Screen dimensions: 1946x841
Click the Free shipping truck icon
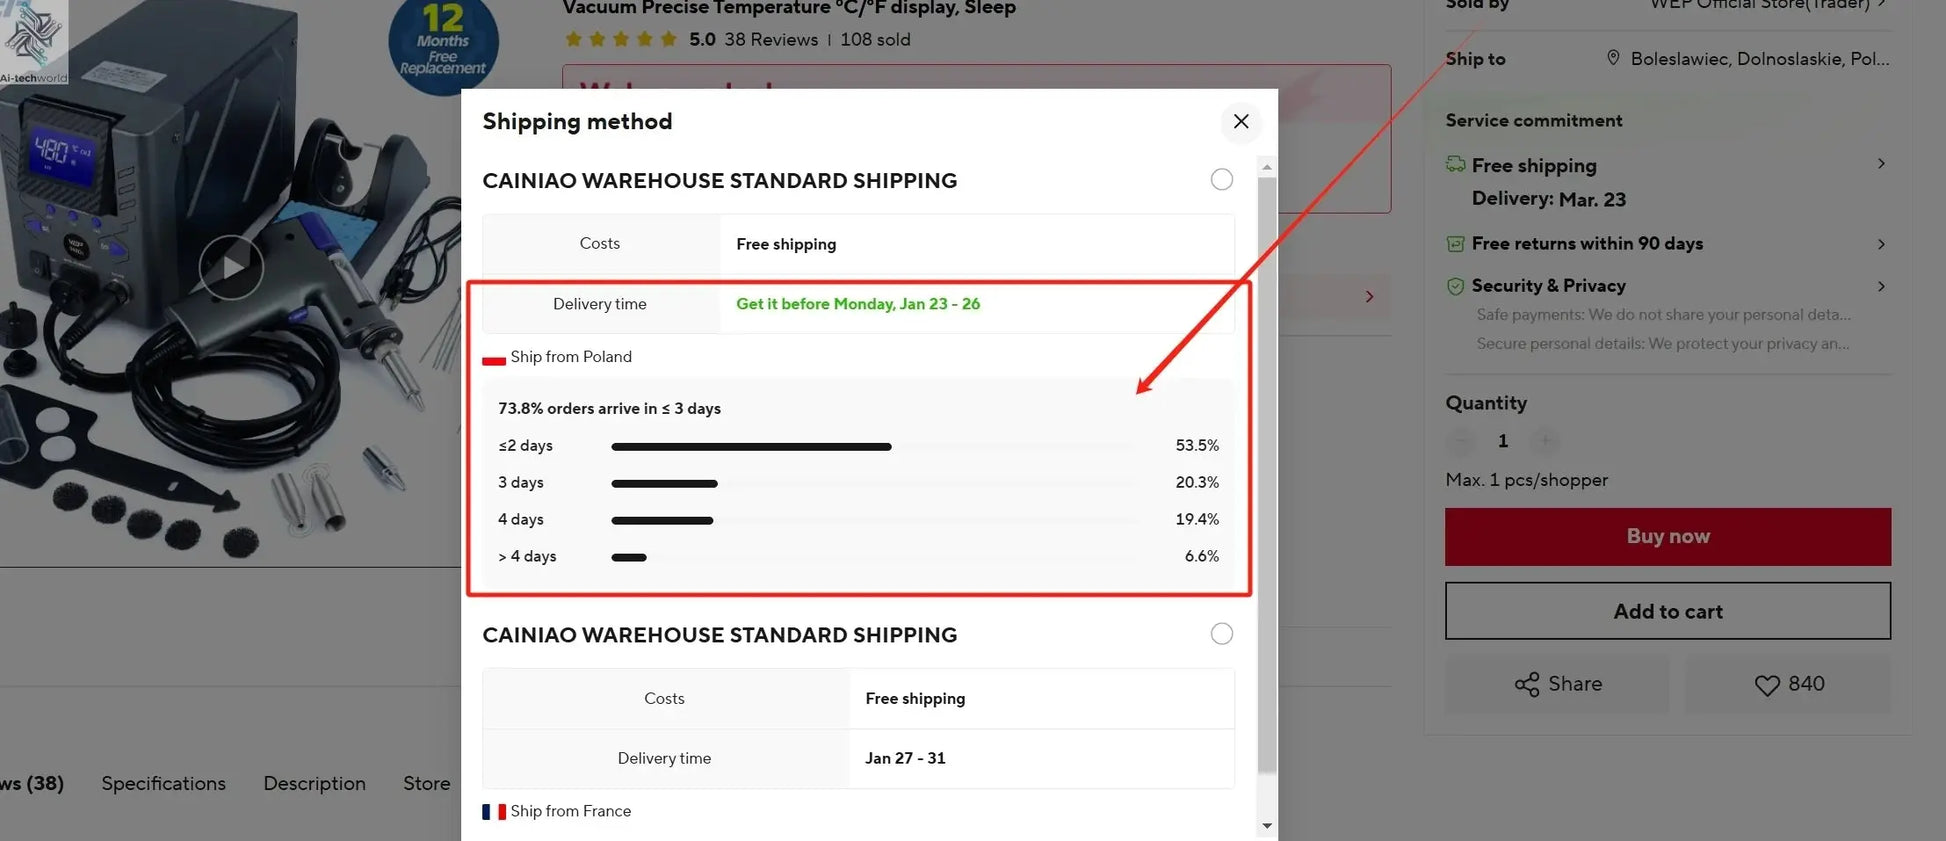[1456, 164]
